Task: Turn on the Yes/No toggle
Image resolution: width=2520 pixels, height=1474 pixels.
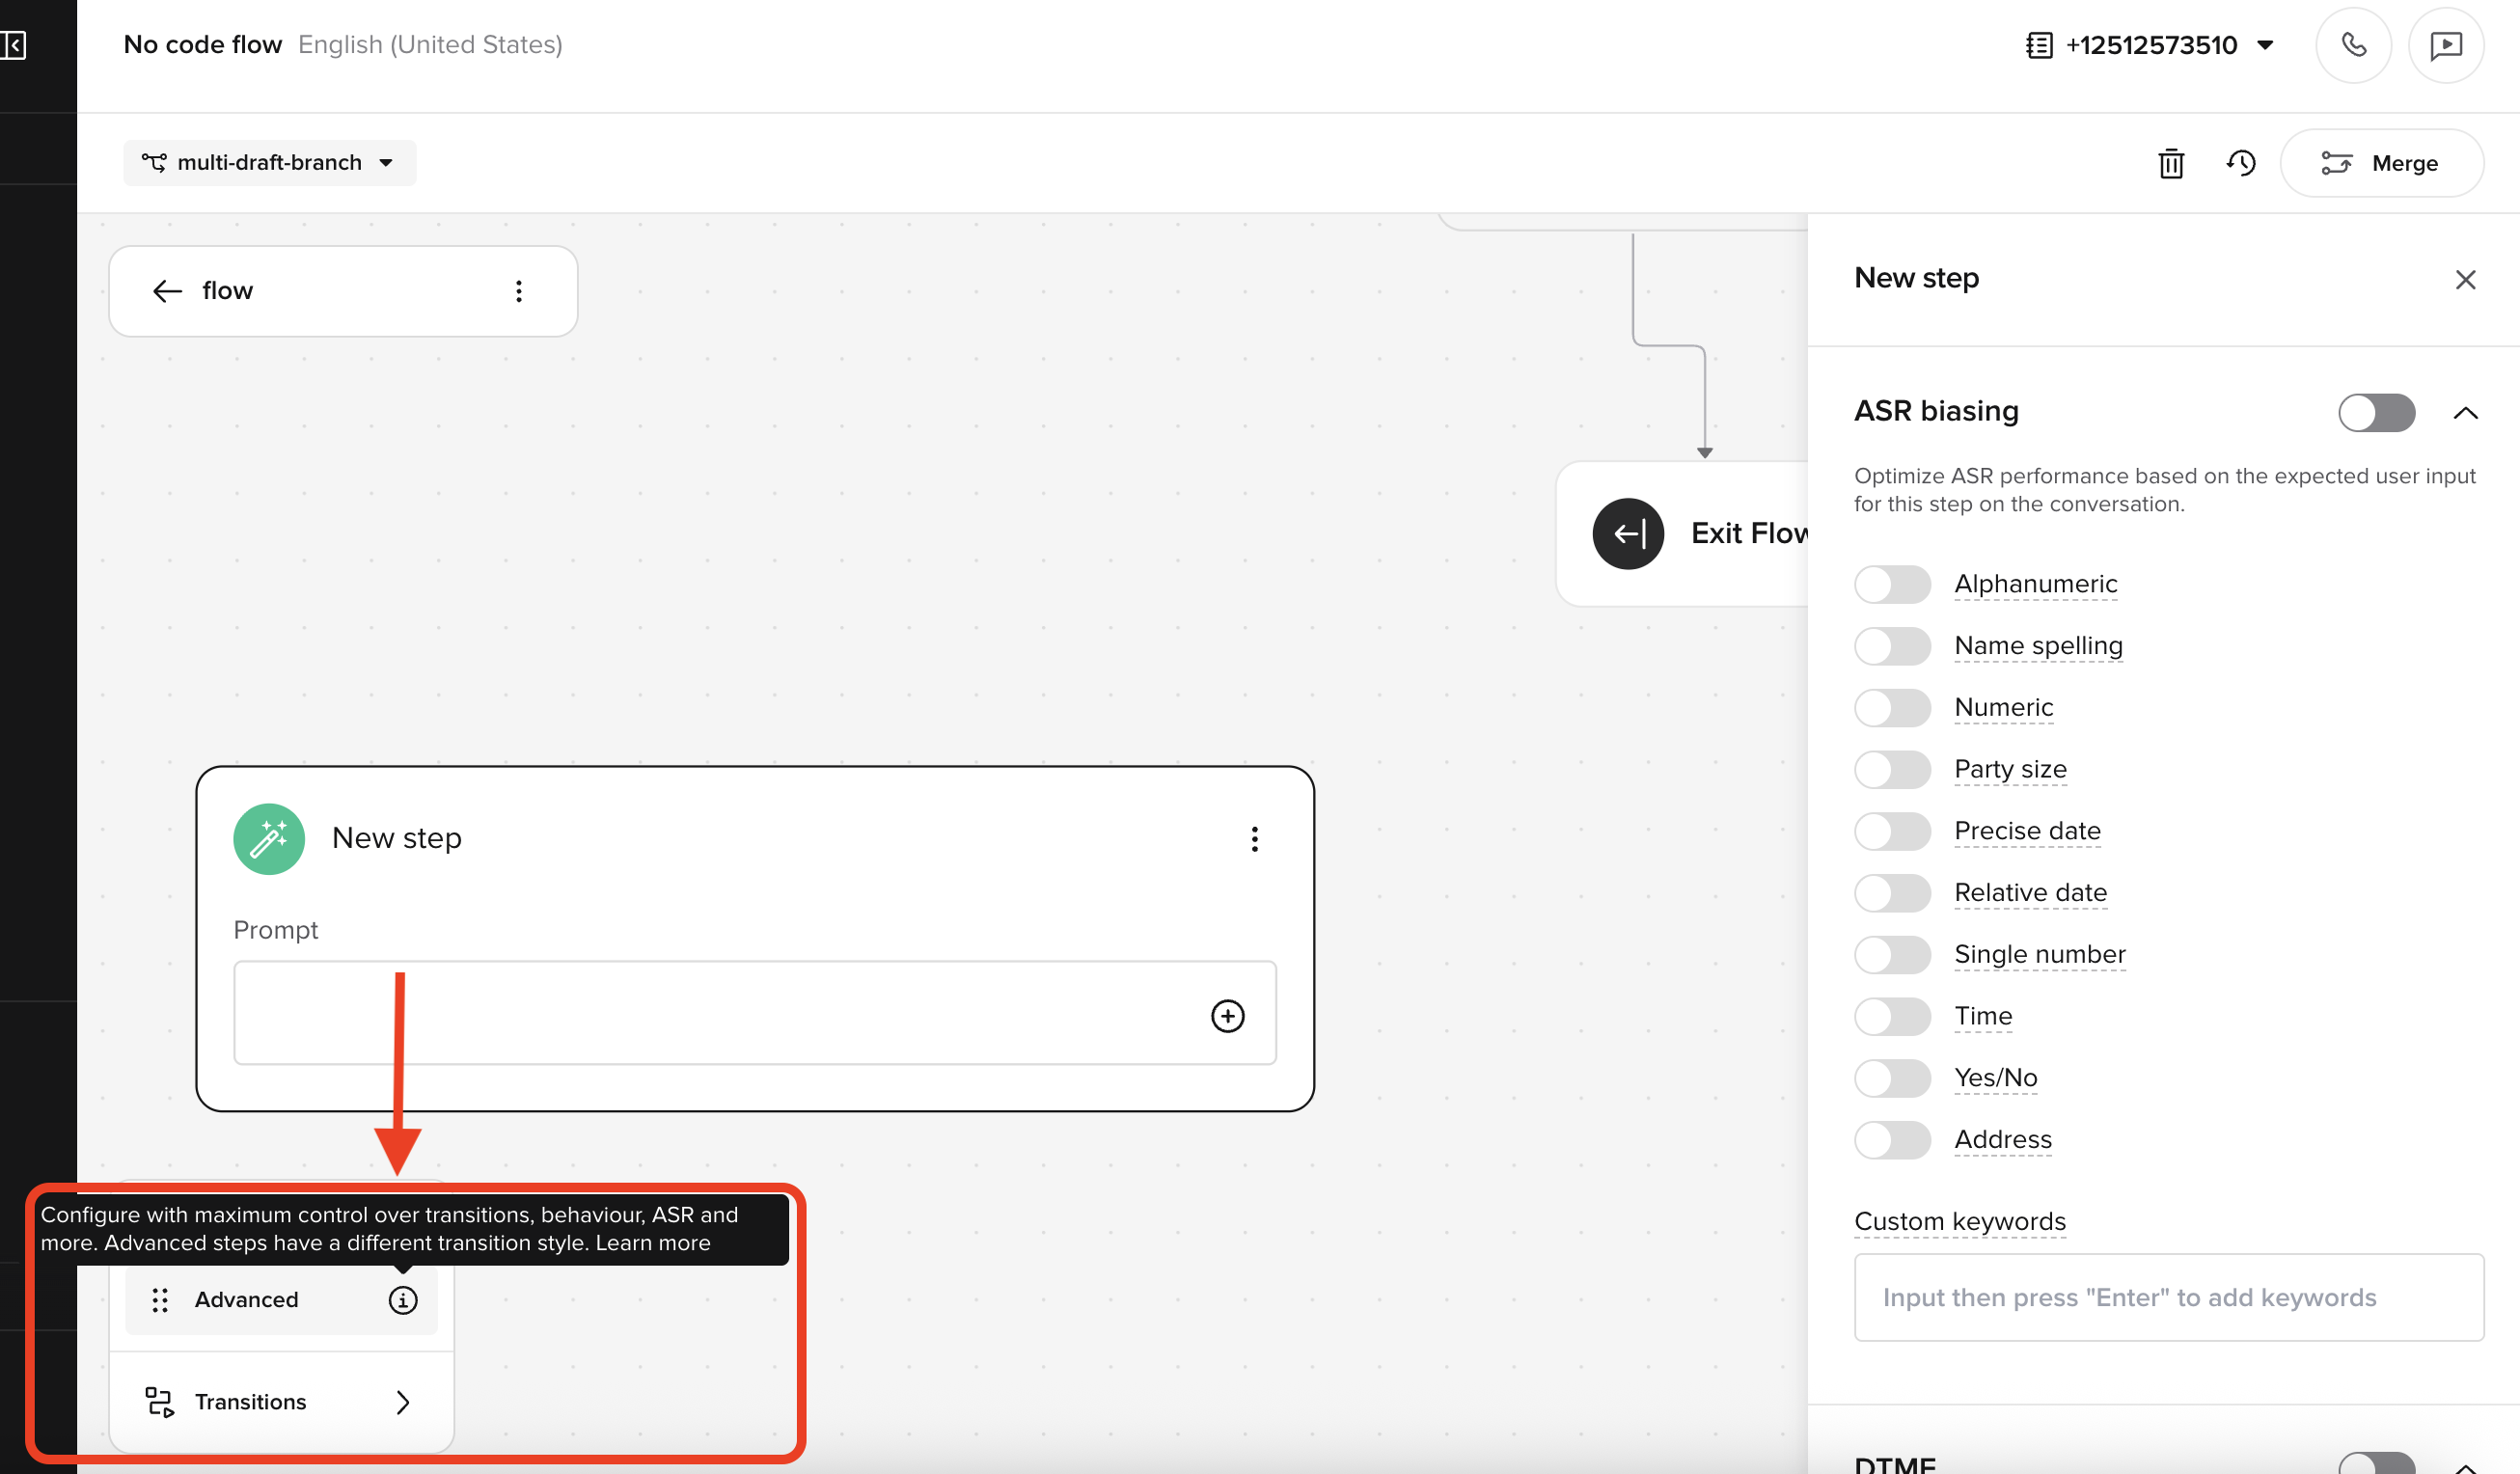Action: [1892, 1078]
